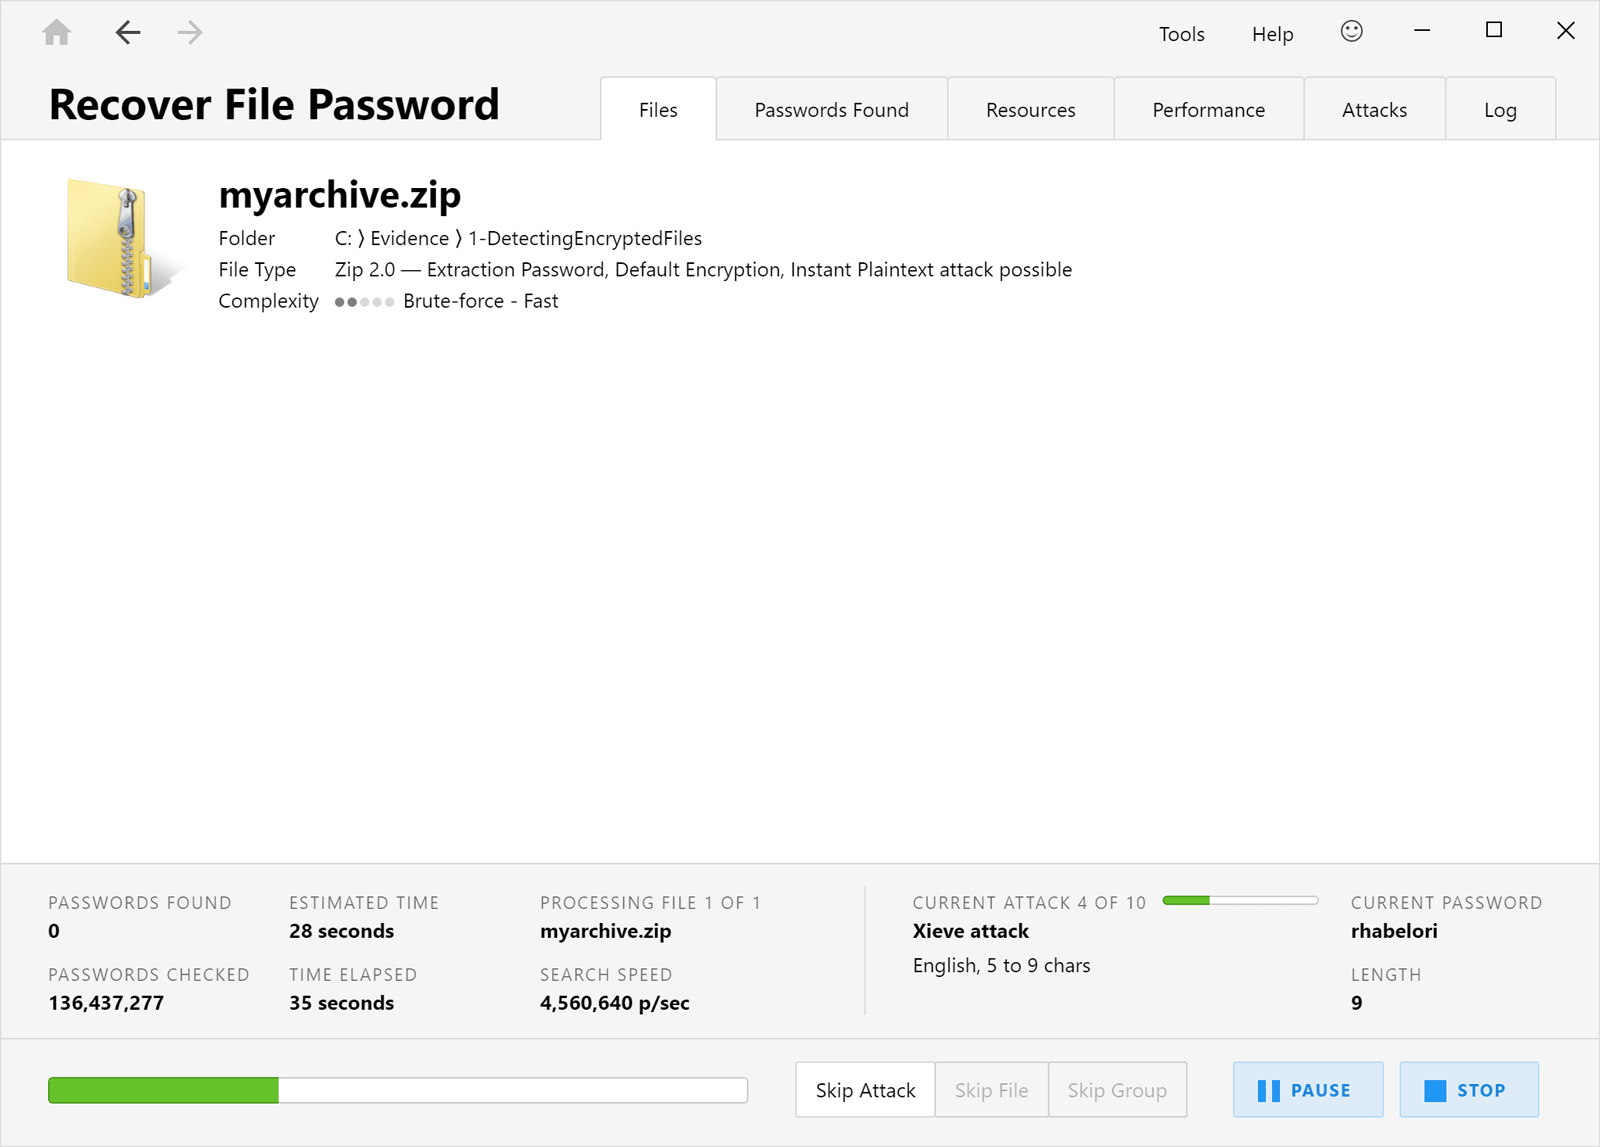Image resolution: width=1600 pixels, height=1147 pixels.
Task: Minimize the window
Action: pos(1422,32)
